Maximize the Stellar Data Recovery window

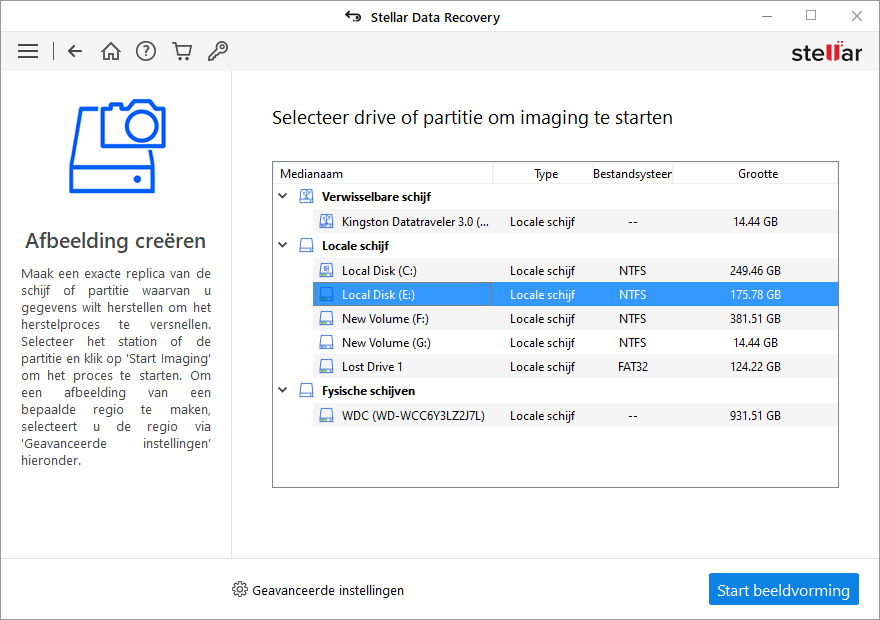point(811,16)
